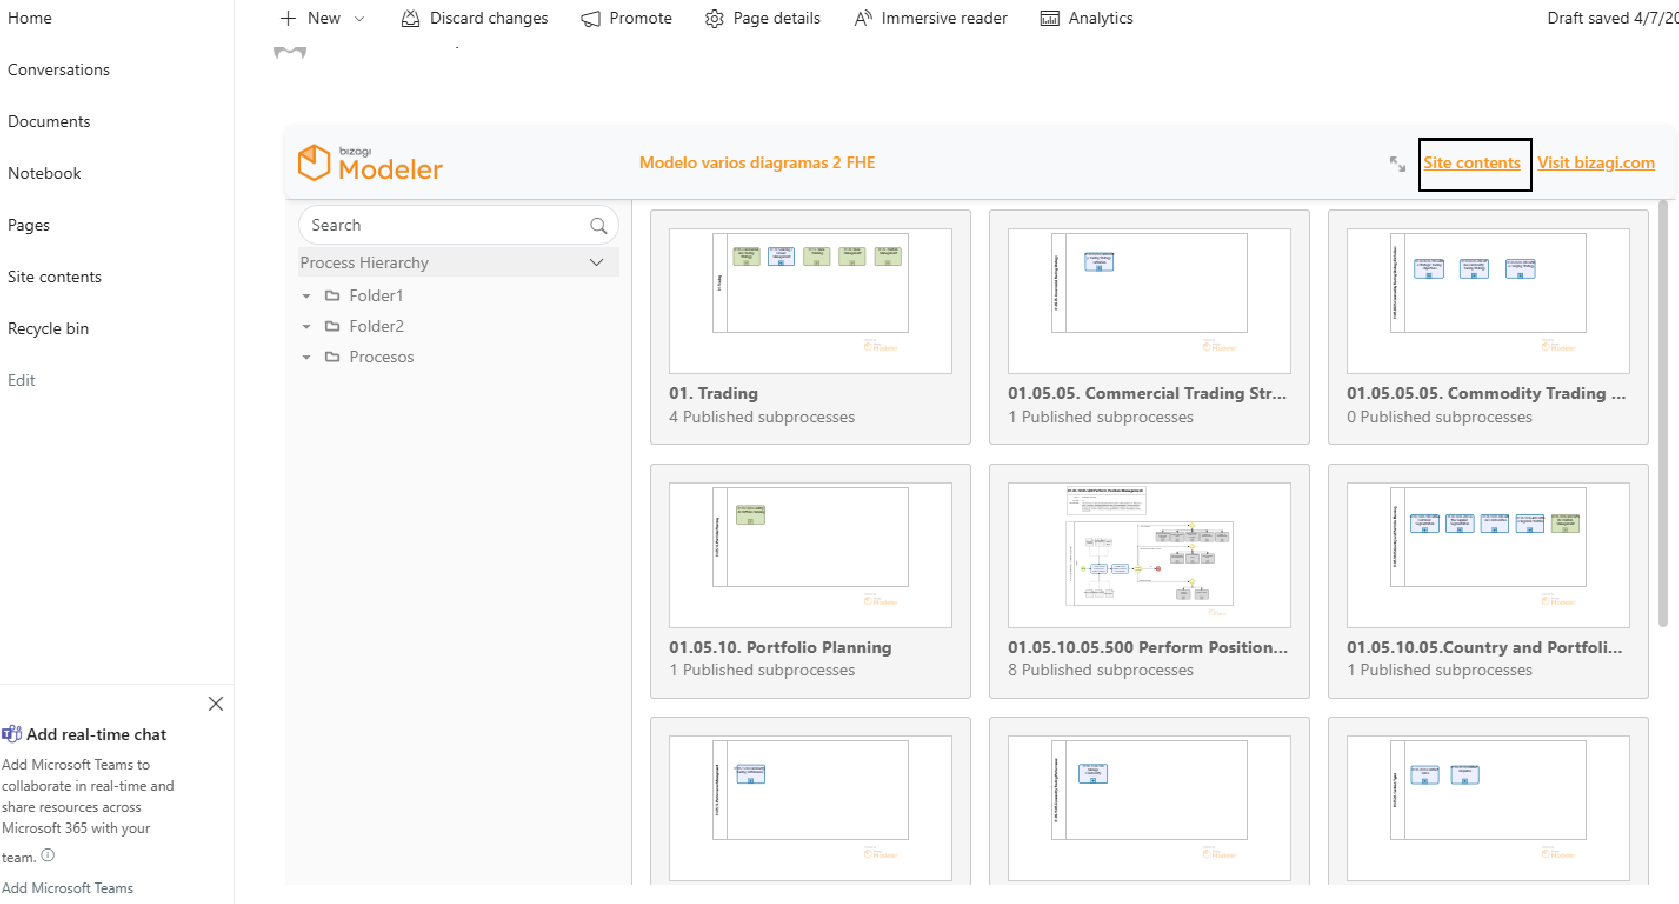Click the search magnifier icon
This screenshot has width=1679, height=904.
pyautogui.click(x=598, y=226)
